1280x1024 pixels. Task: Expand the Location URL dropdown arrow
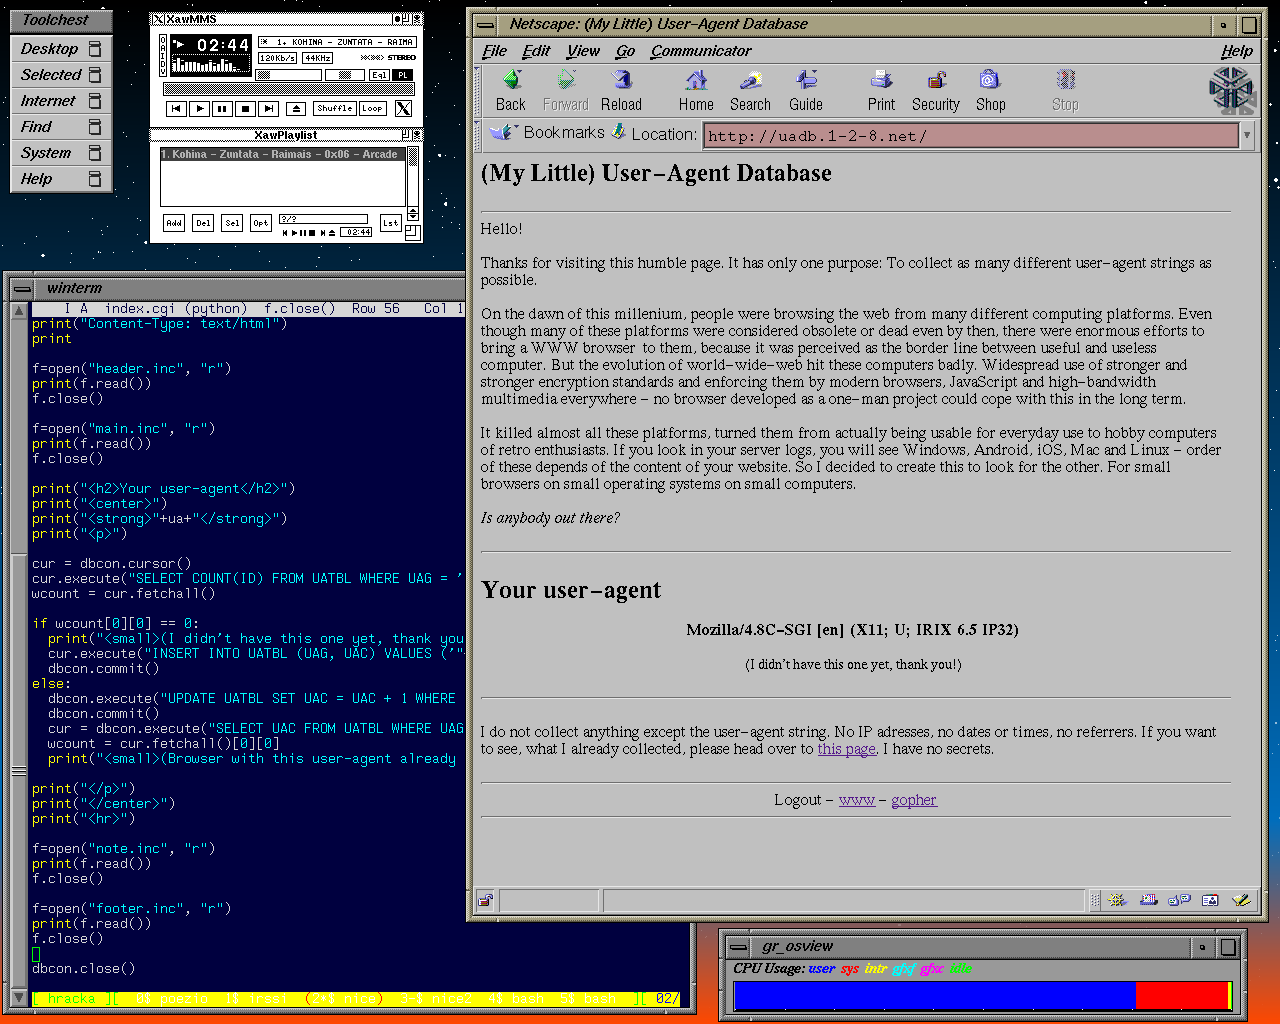pos(1247,135)
